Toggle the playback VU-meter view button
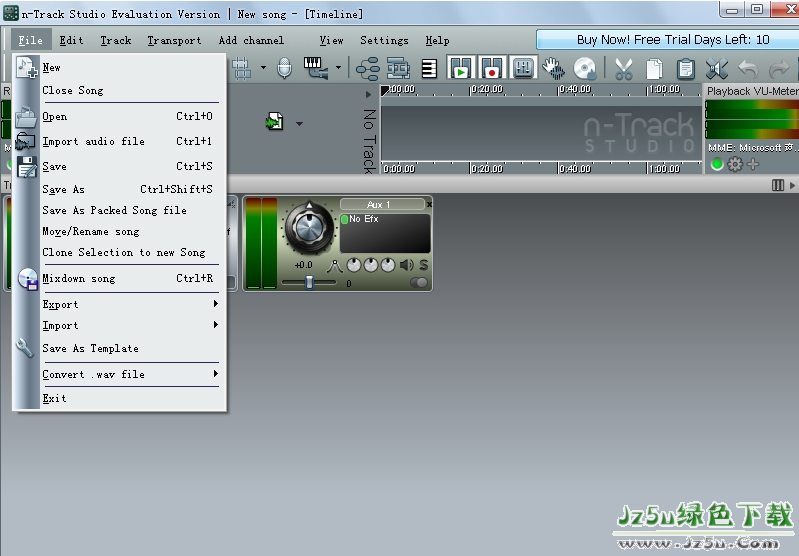Viewport: 799px width, 556px height. tap(461, 68)
